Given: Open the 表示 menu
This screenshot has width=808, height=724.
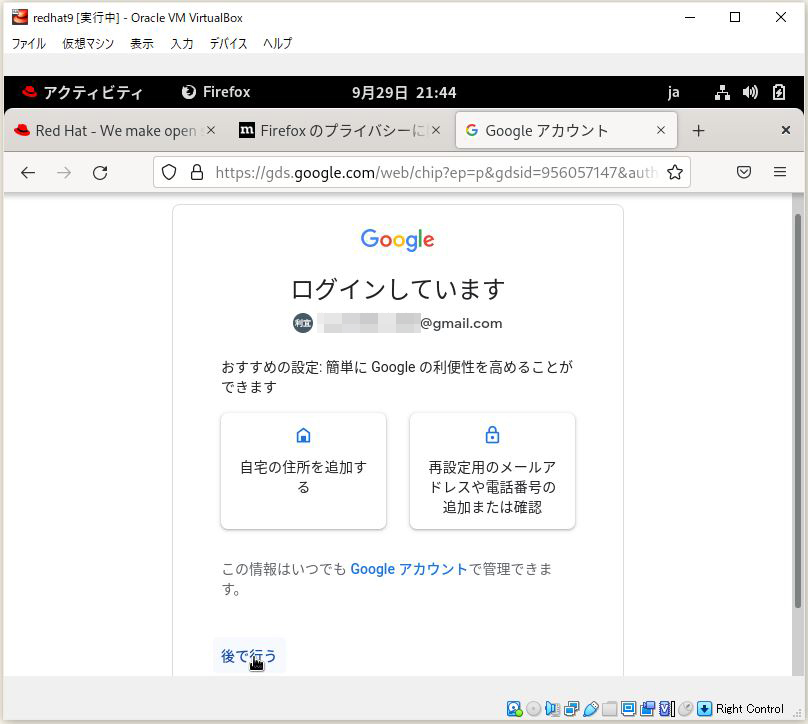Looking at the screenshot, I should point(142,43).
